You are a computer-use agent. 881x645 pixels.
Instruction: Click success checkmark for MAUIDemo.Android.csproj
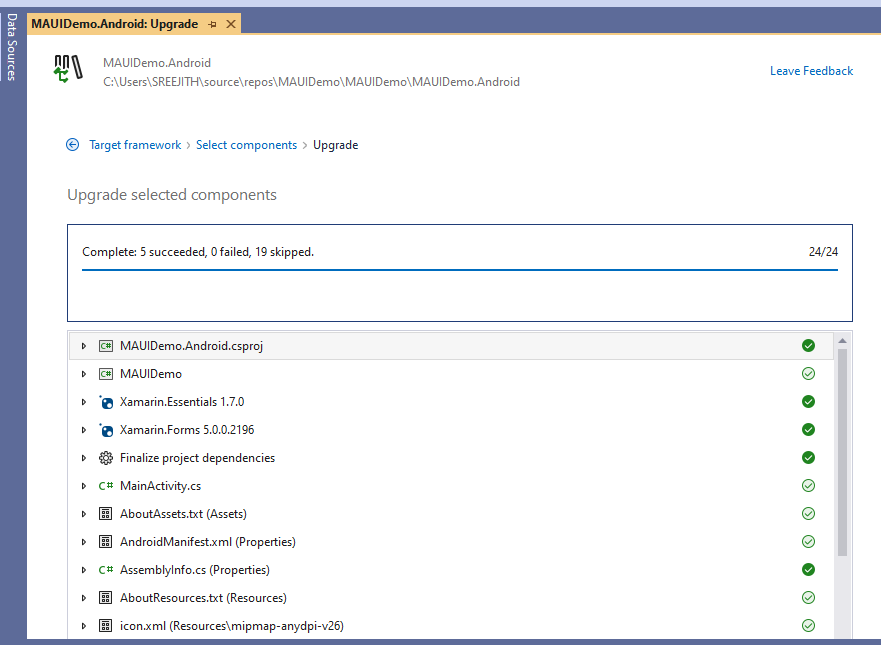(x=809, y=346)
